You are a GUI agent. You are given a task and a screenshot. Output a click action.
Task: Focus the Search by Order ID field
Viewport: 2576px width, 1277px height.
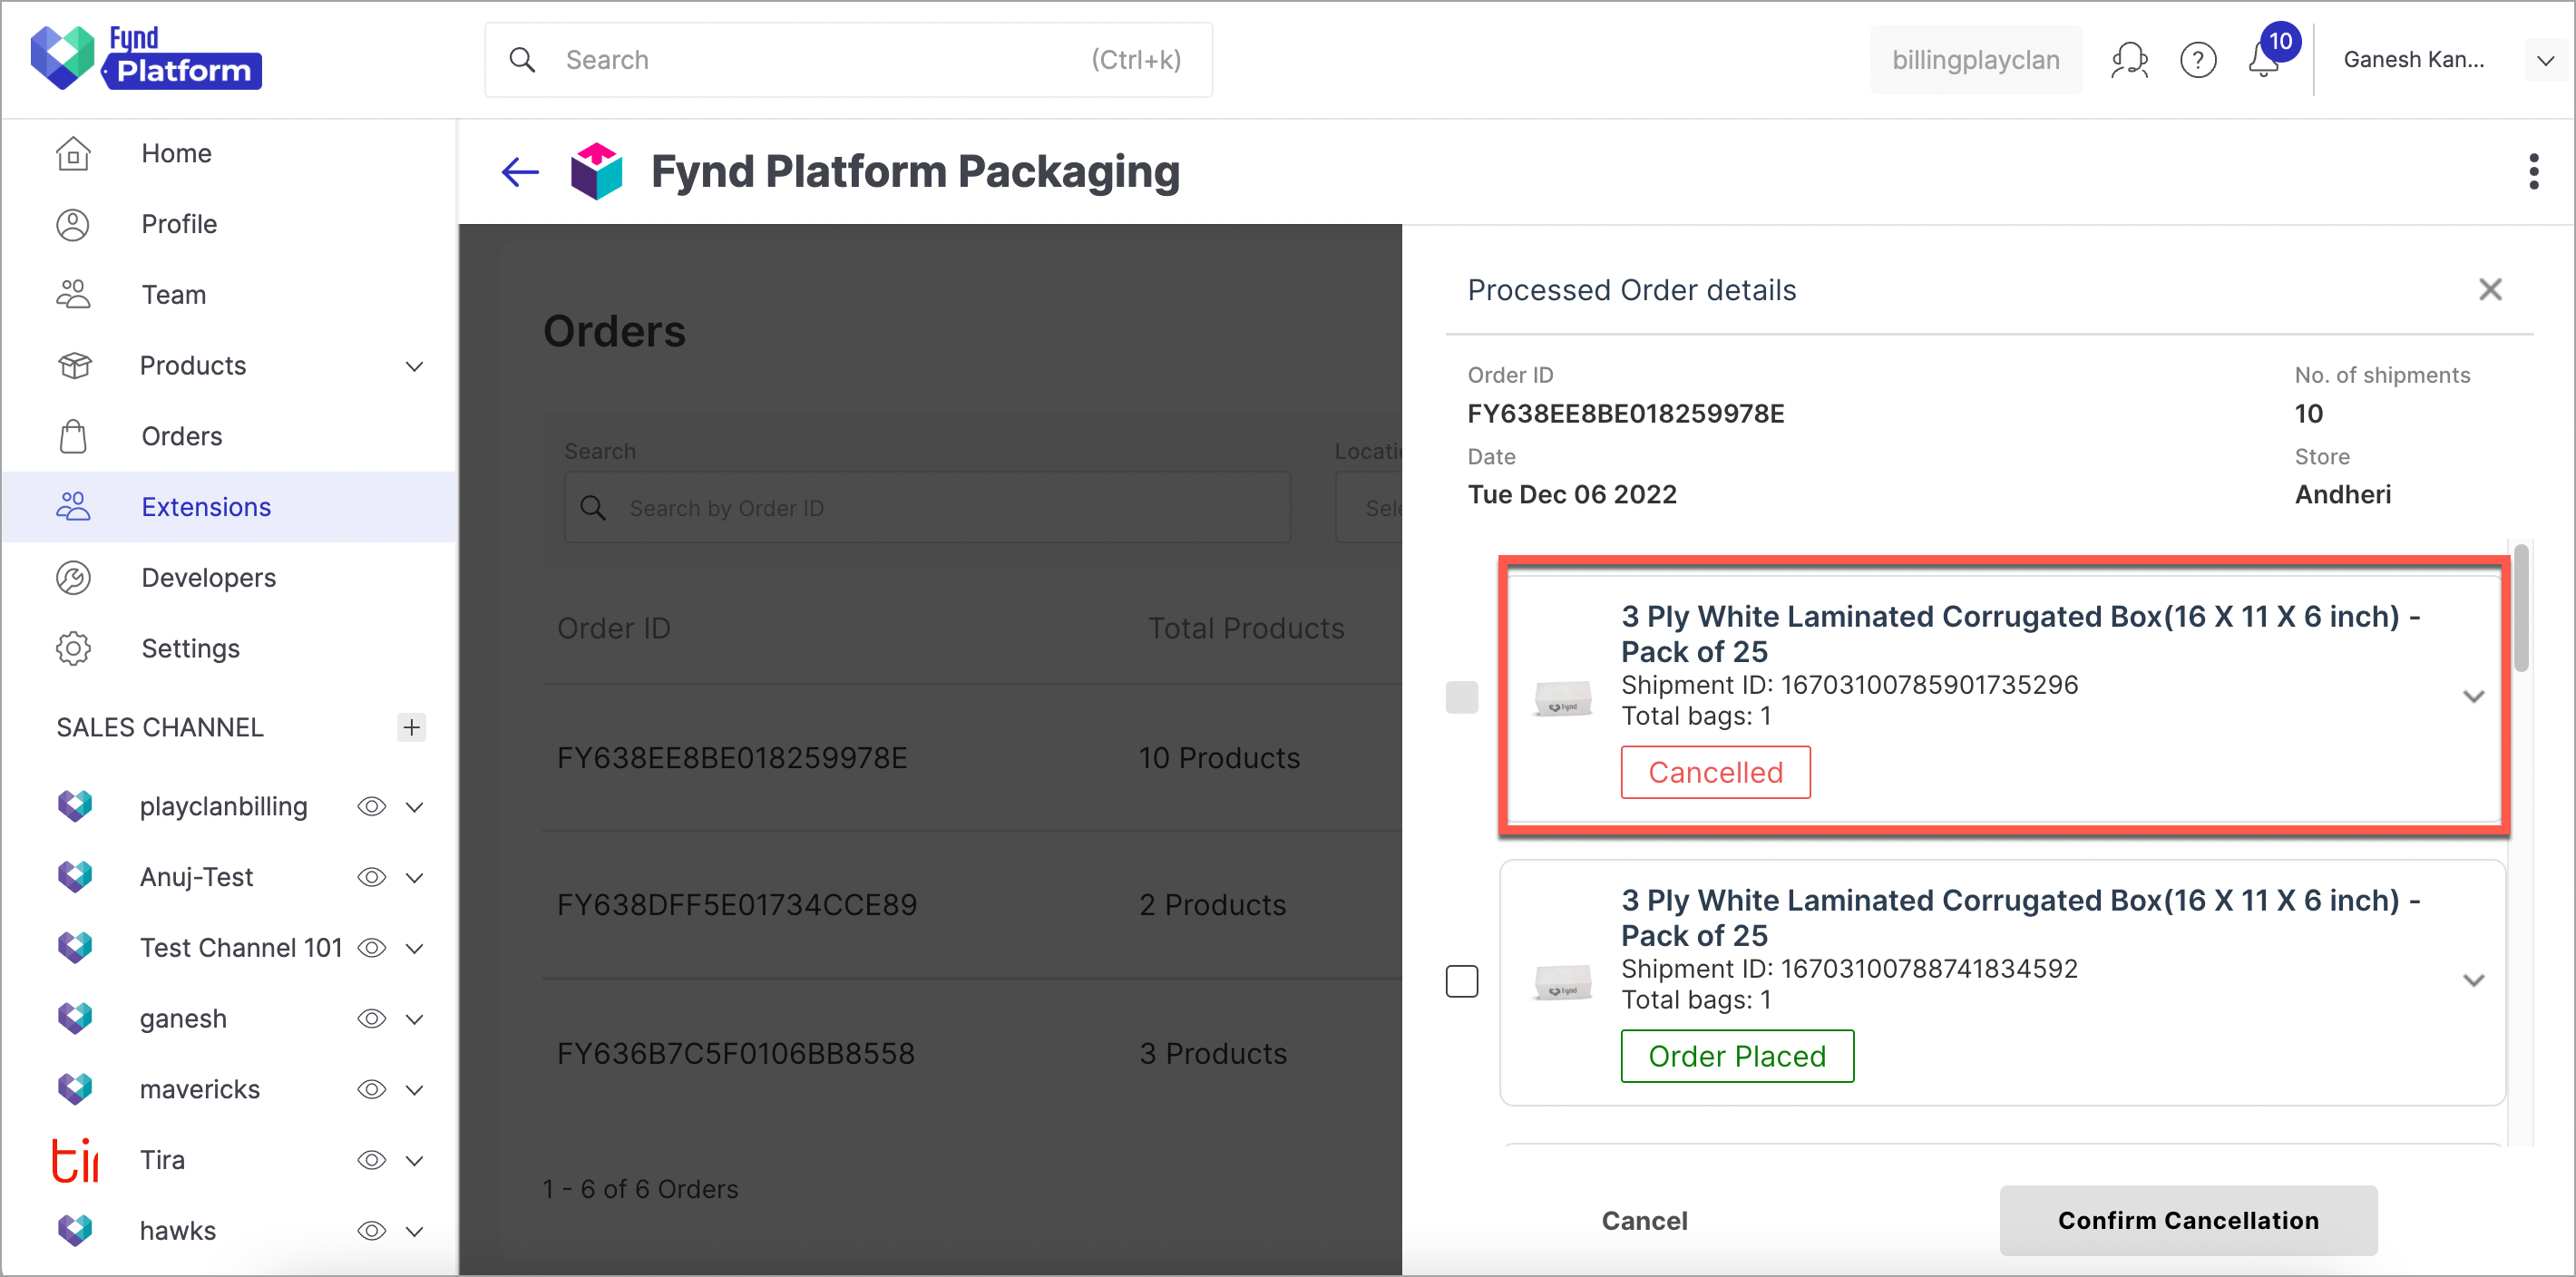pos(927,508)
